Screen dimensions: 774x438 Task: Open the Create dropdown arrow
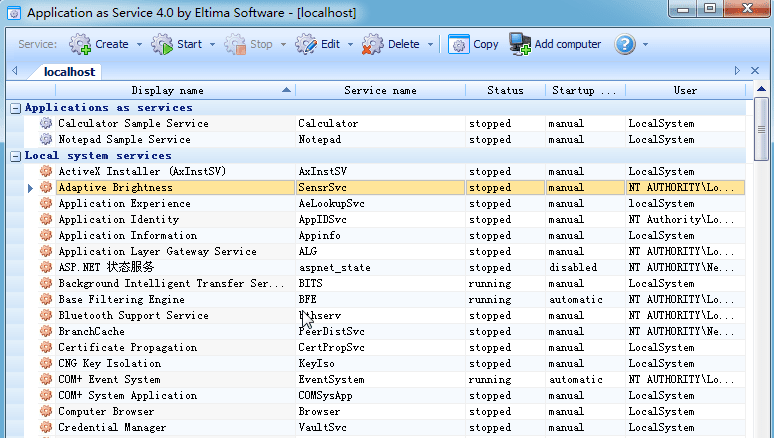139,45
